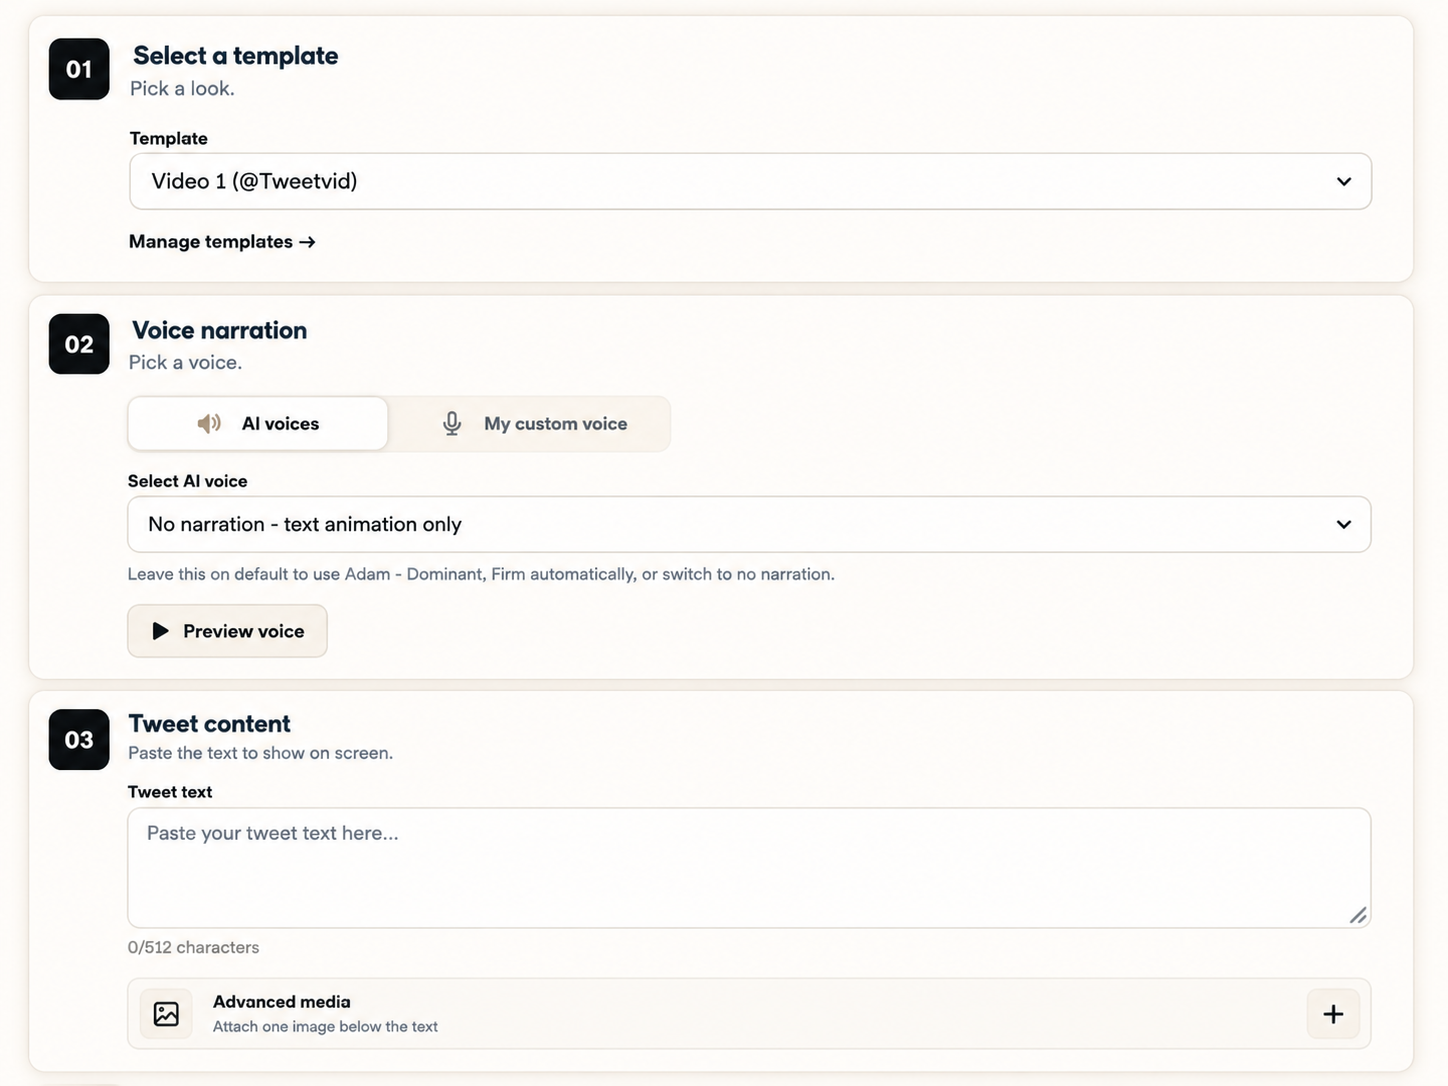Click the textarea resize handle corner

(x=1358, y=915)
